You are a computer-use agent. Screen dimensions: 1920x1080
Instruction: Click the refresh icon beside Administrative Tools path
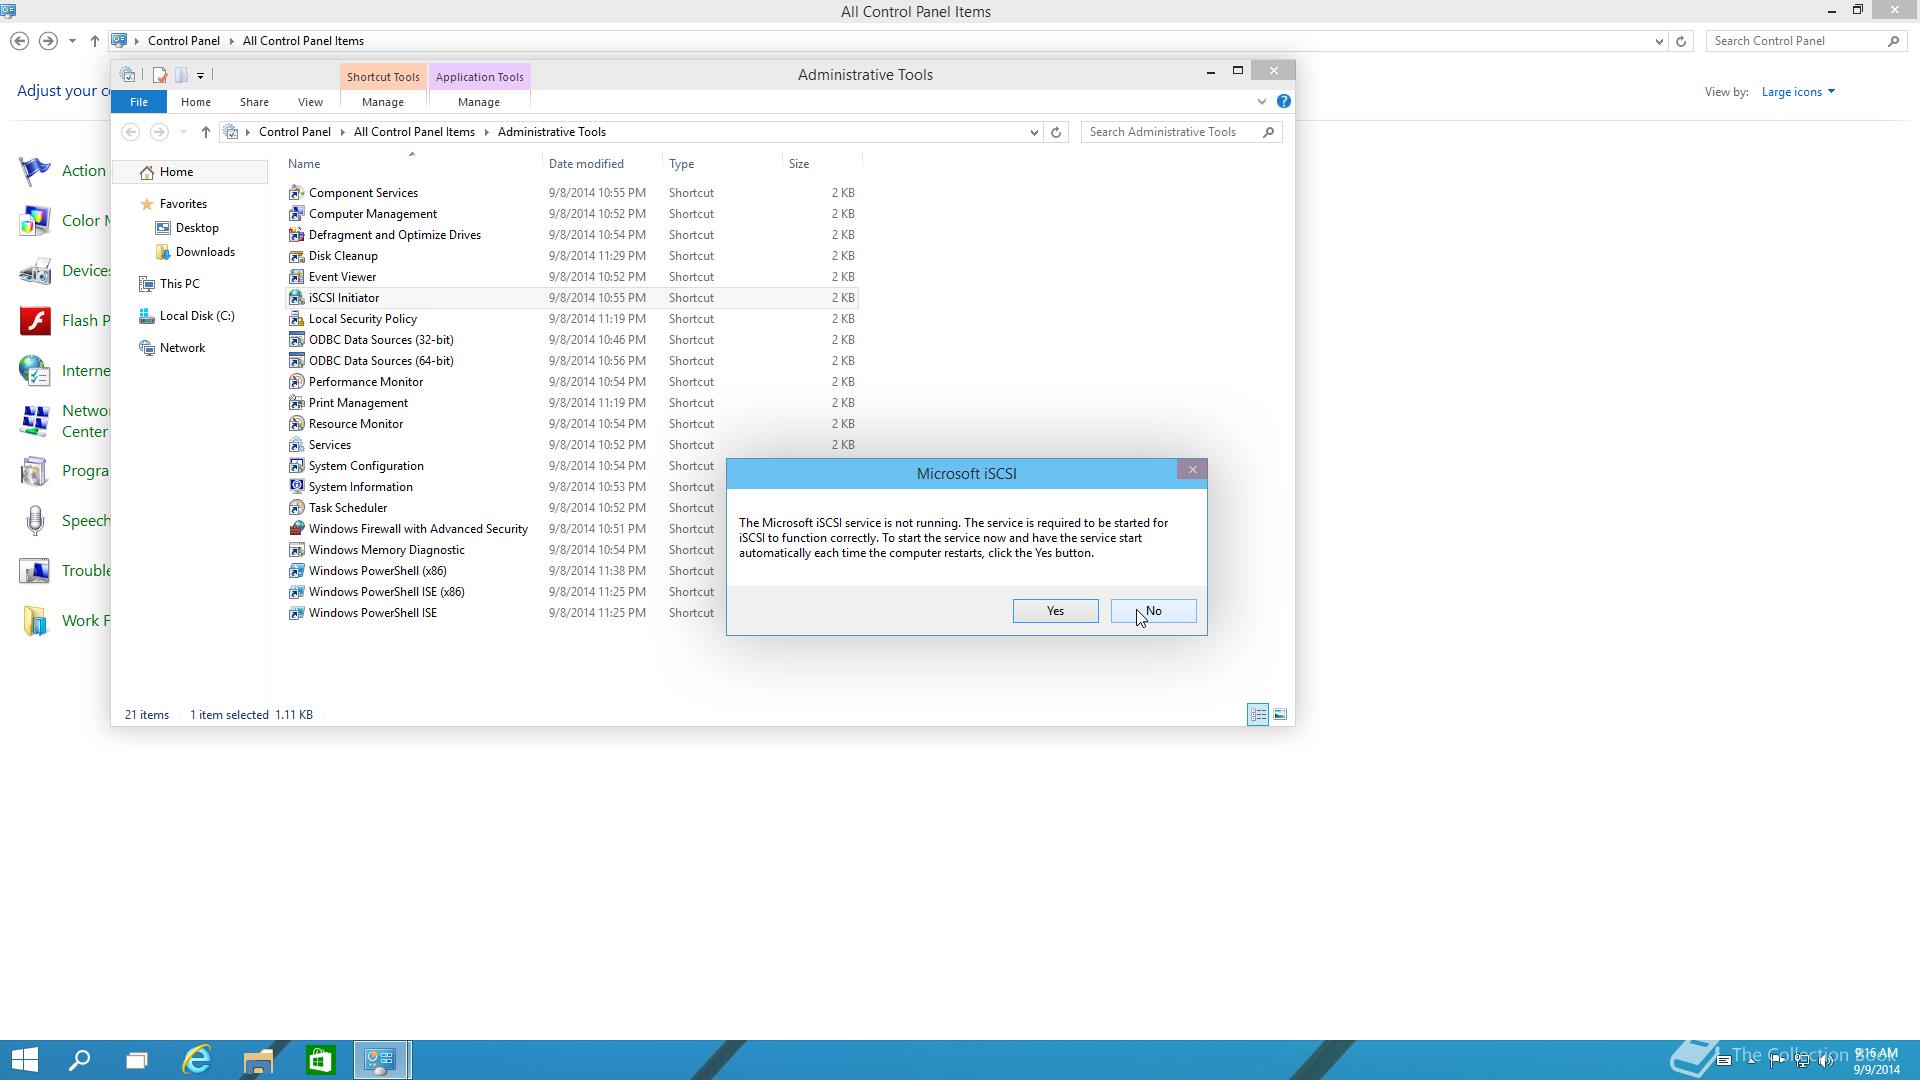(x=1055, y=132)
